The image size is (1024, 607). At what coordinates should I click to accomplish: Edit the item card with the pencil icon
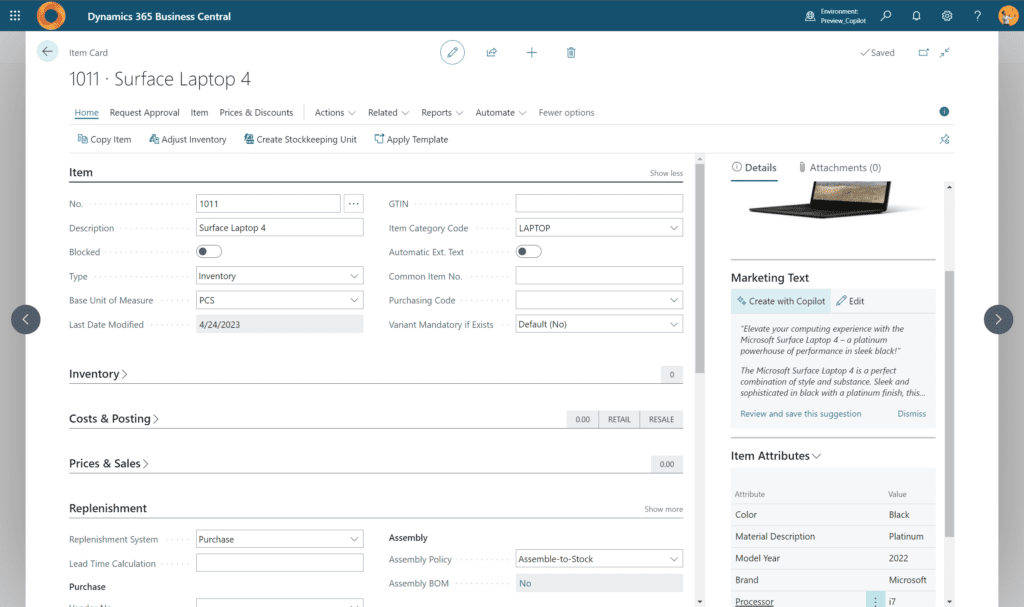click(452, 52)
